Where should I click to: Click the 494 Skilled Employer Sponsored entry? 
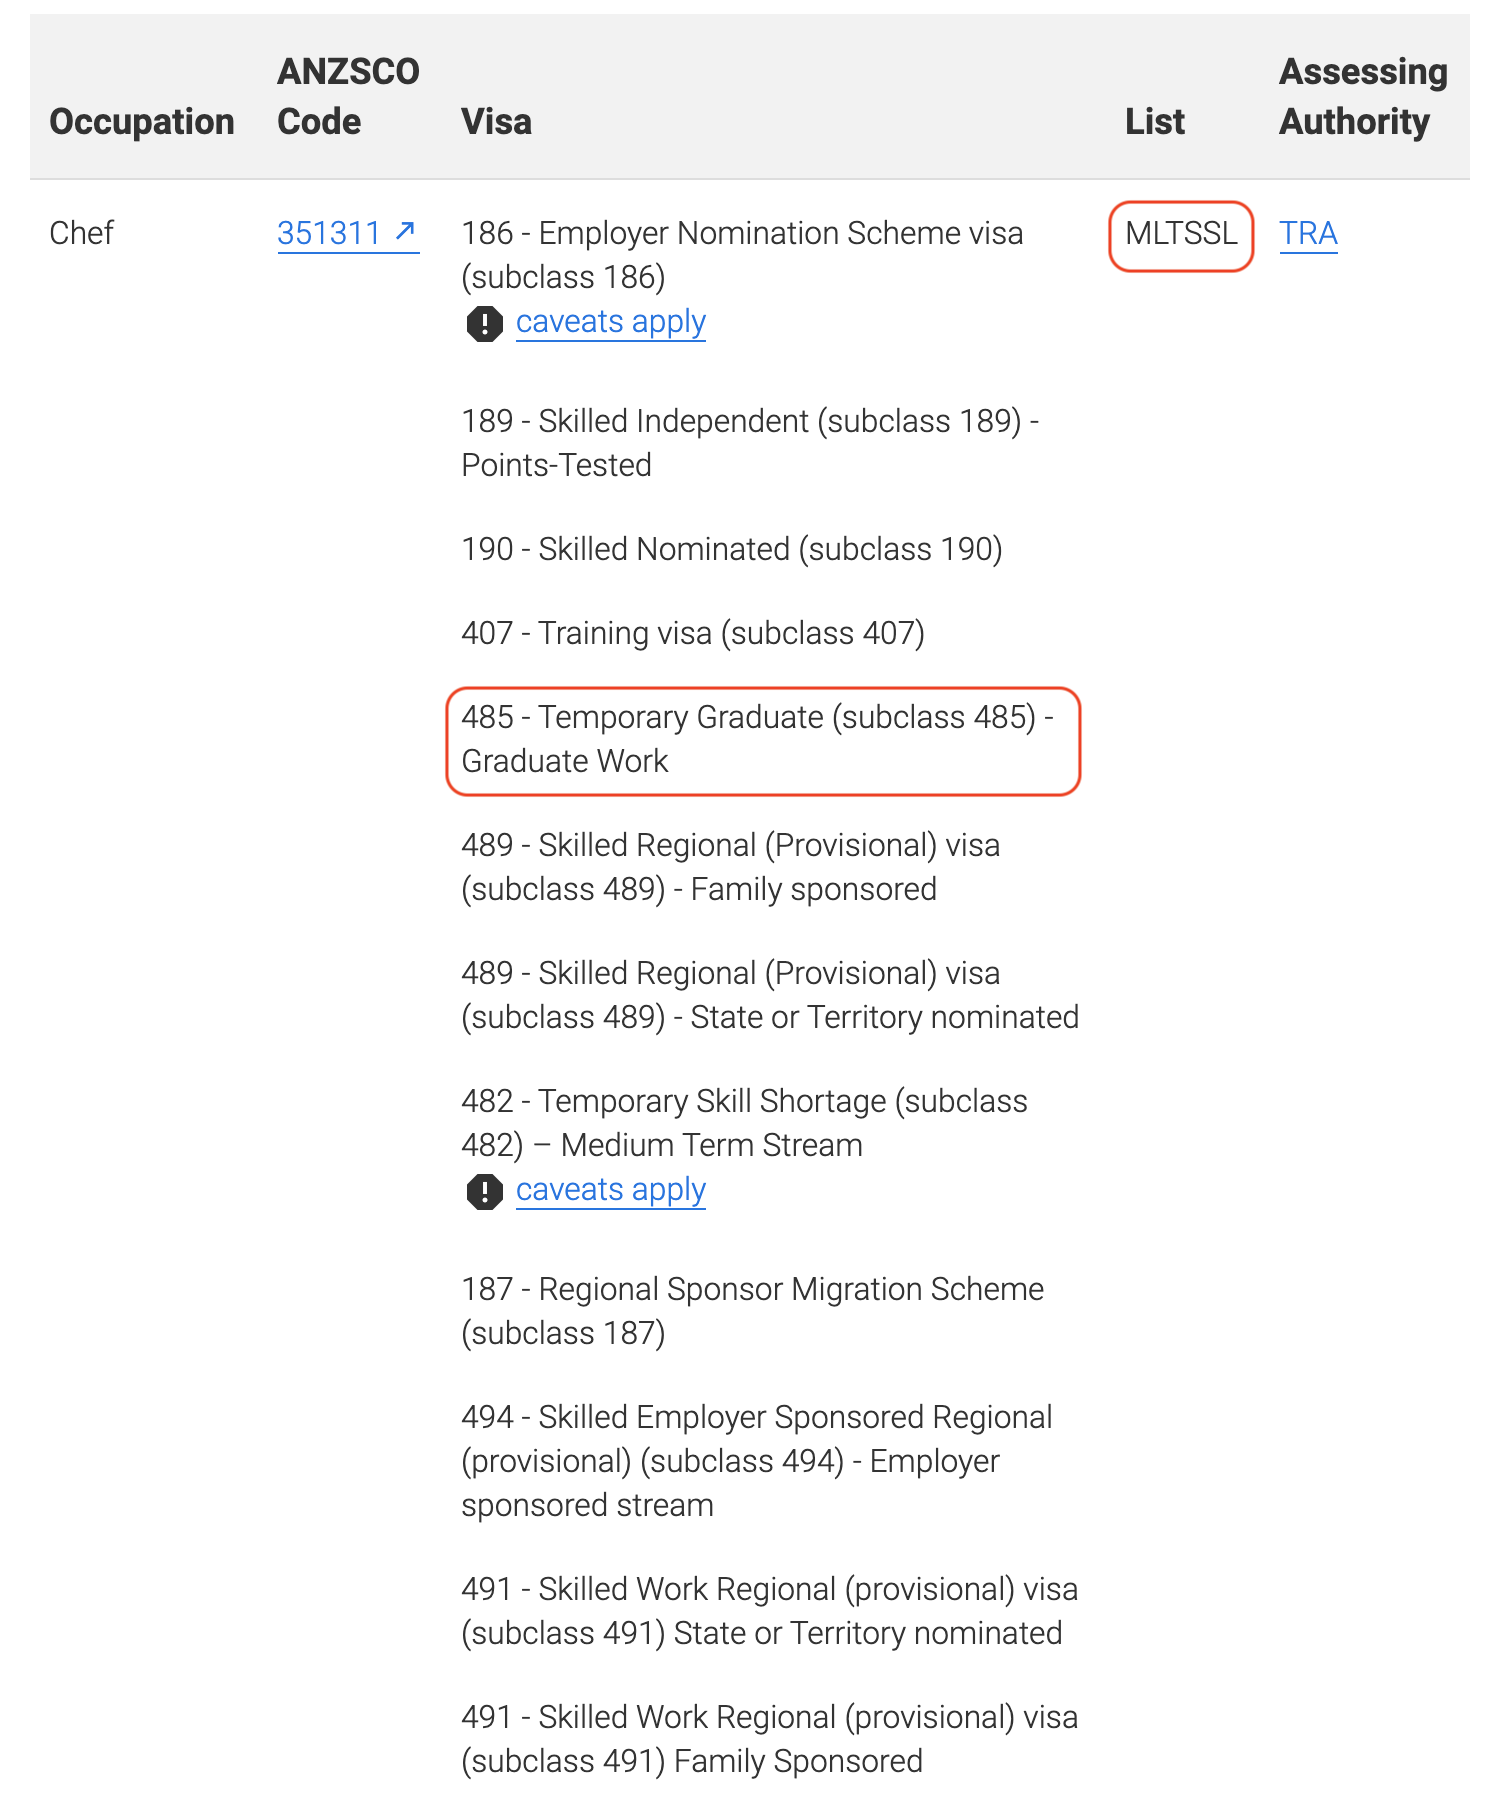click(x=756, y=1461)
